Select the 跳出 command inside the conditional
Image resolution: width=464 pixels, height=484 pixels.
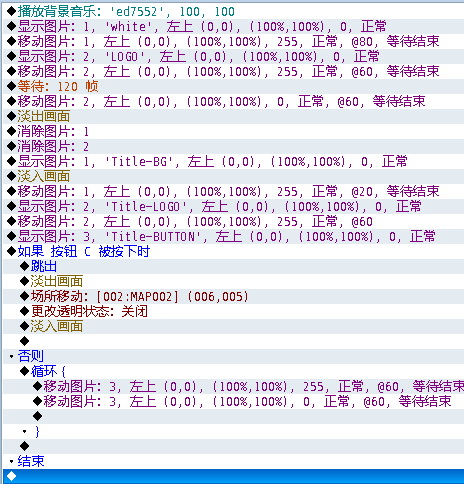click(x=233, y=267)
